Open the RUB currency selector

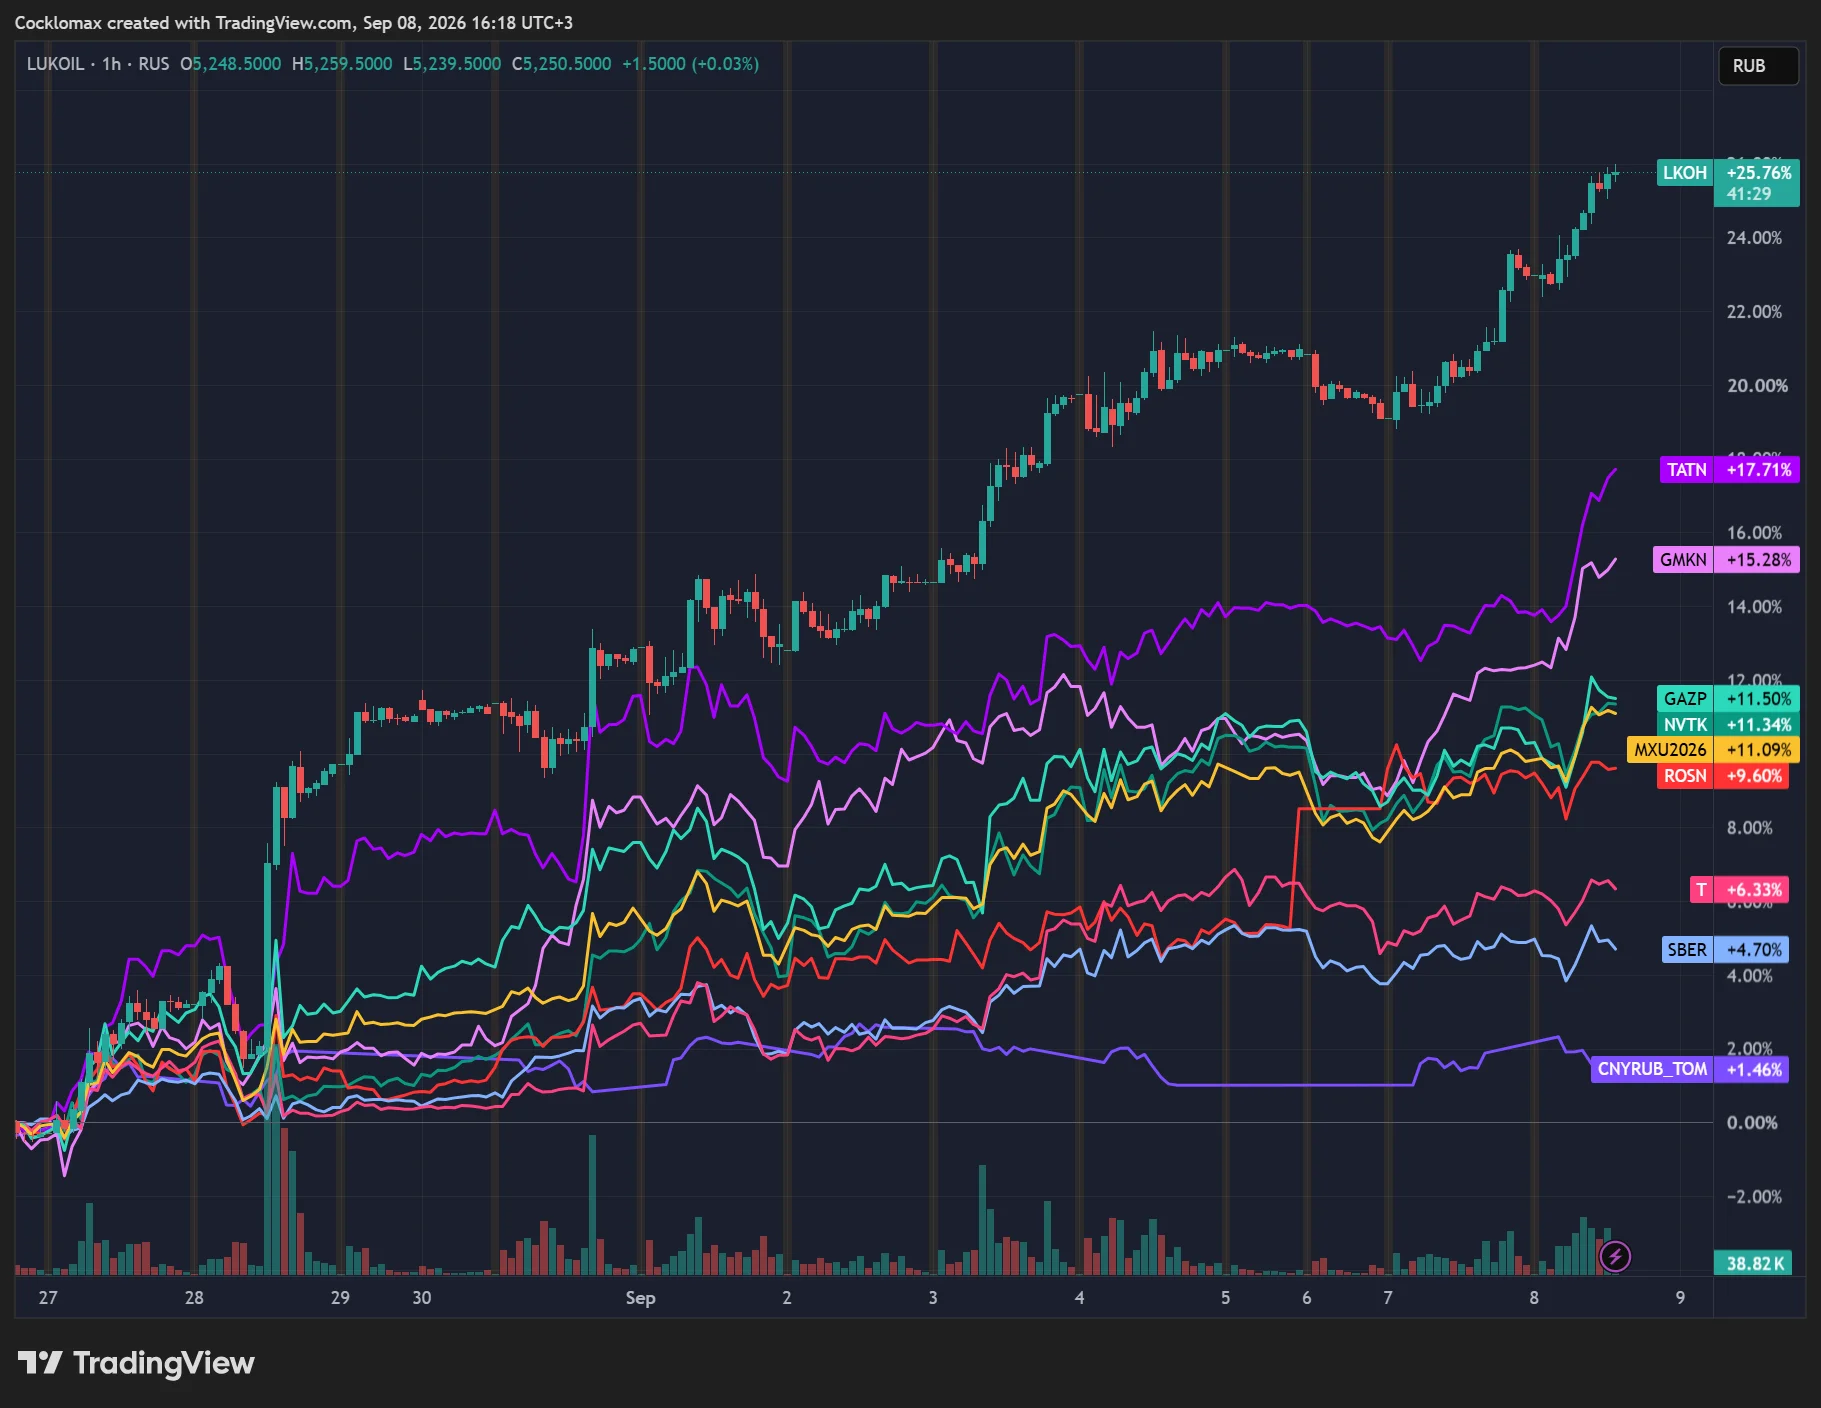tap(1758, 66)
